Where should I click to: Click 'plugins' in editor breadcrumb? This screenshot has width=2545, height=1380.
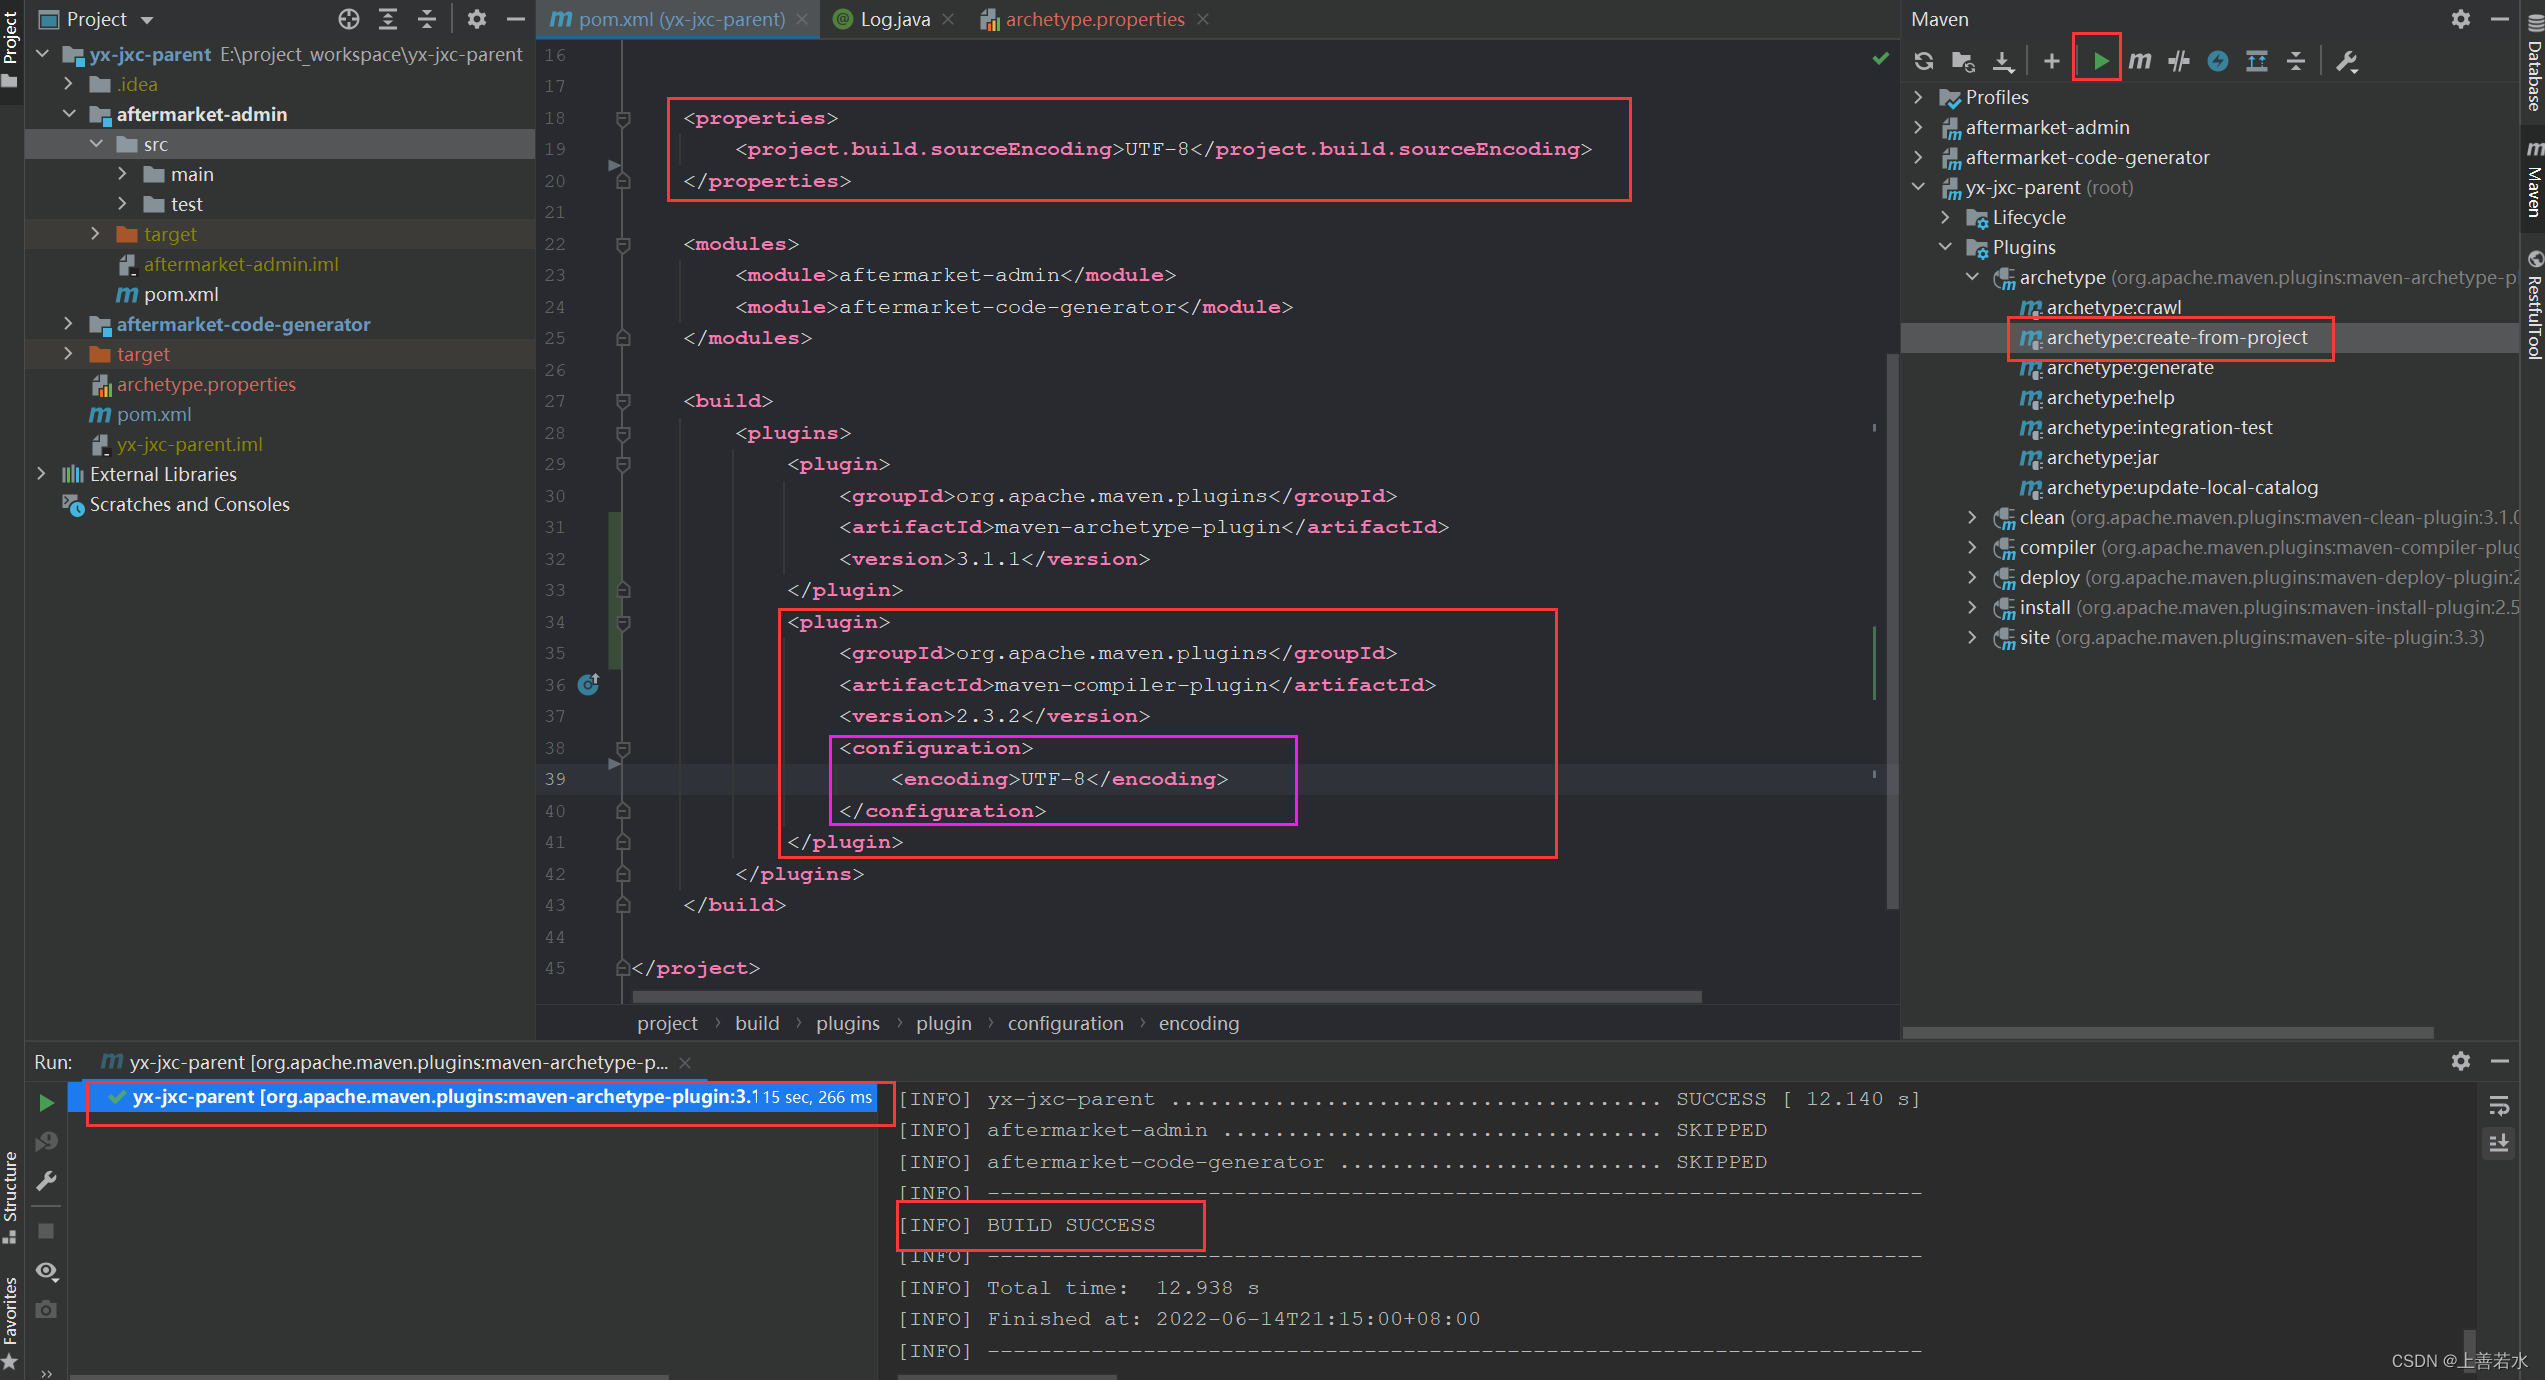[847, 1023]
